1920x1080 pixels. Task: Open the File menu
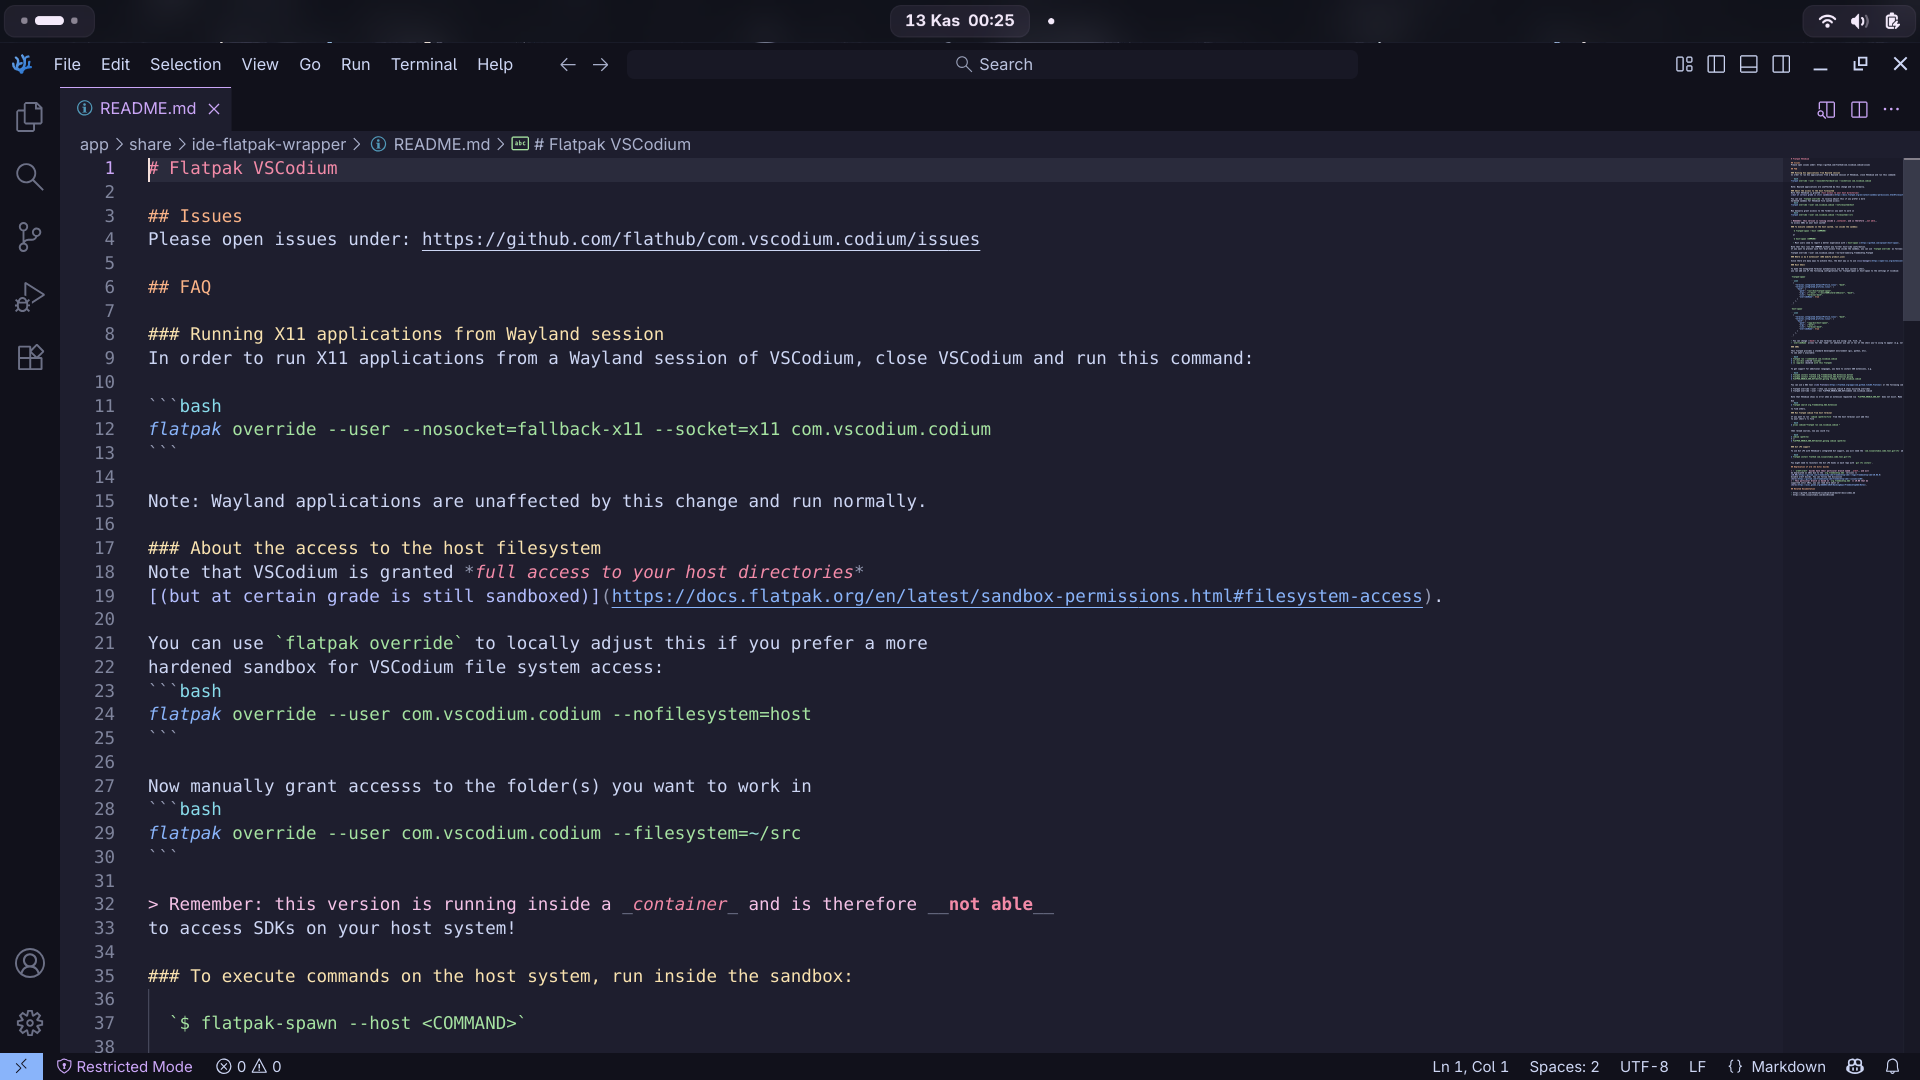[67, 64]
